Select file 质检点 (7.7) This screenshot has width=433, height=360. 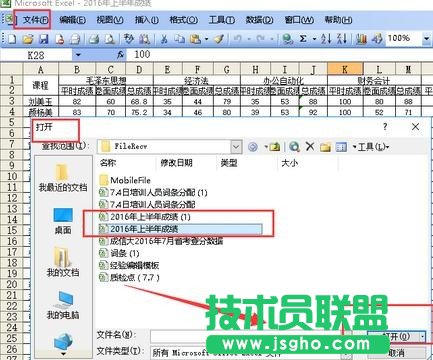click(x=129, y=277)
